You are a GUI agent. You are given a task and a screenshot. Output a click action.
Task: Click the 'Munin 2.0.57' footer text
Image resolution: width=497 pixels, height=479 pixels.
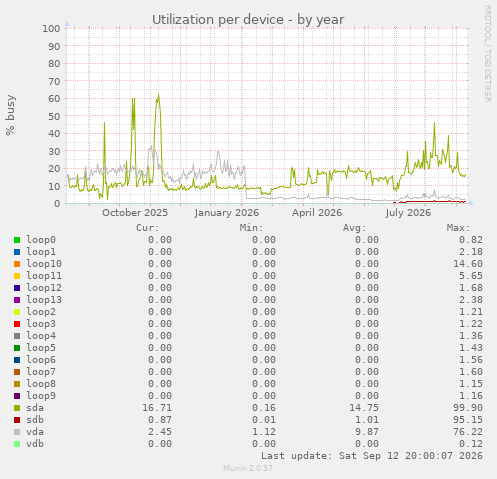tap(248, 468)
